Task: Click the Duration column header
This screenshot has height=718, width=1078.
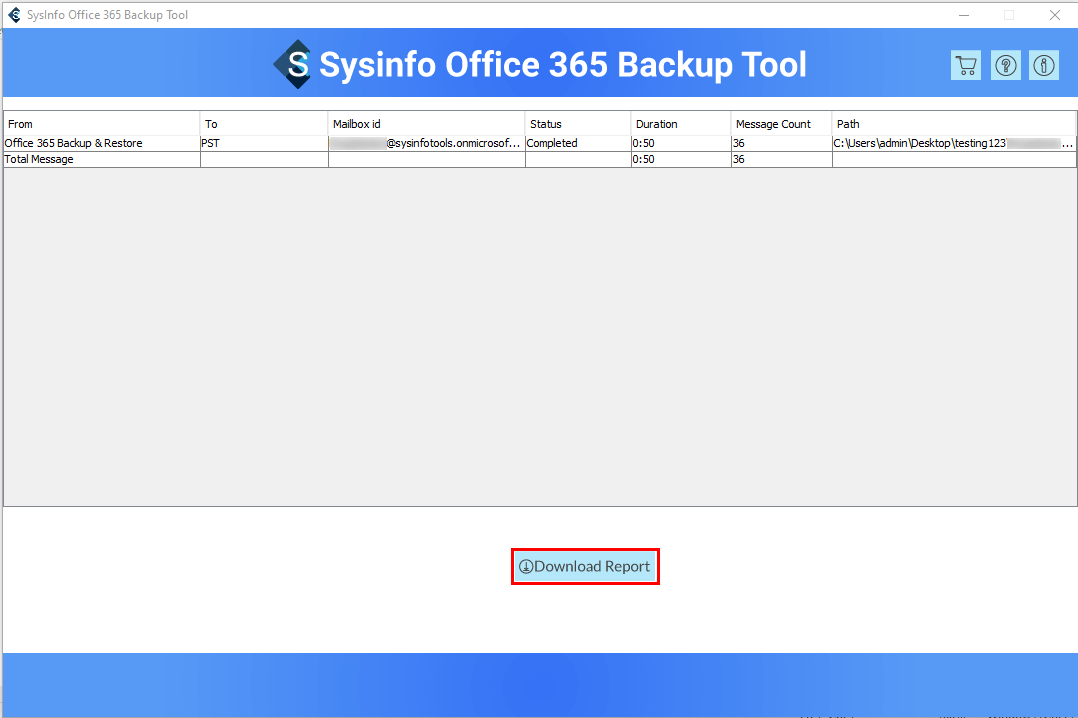Action: (680, 124)
